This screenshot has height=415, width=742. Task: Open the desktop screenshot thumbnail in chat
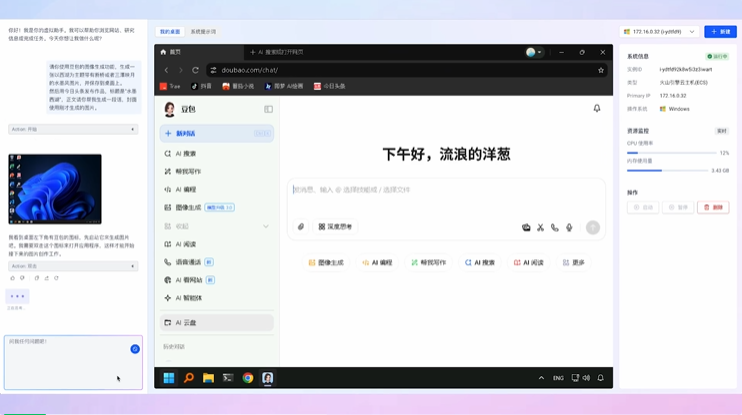tap(55, 189)
